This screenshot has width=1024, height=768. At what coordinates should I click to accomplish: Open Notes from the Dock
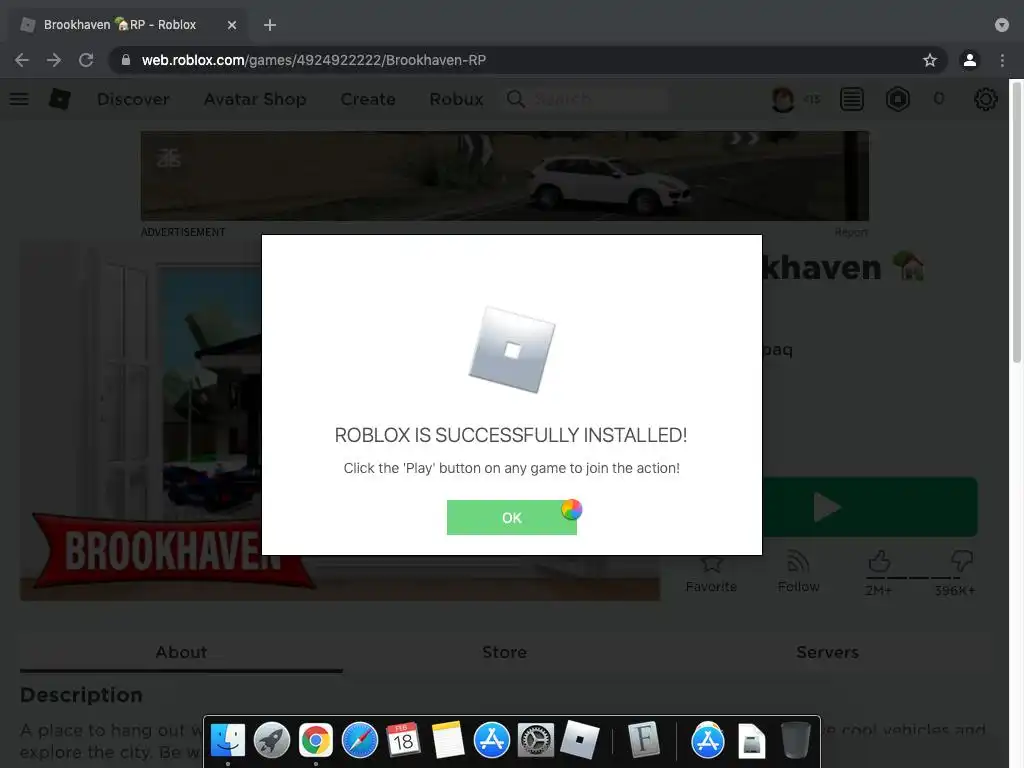point(448,741)
